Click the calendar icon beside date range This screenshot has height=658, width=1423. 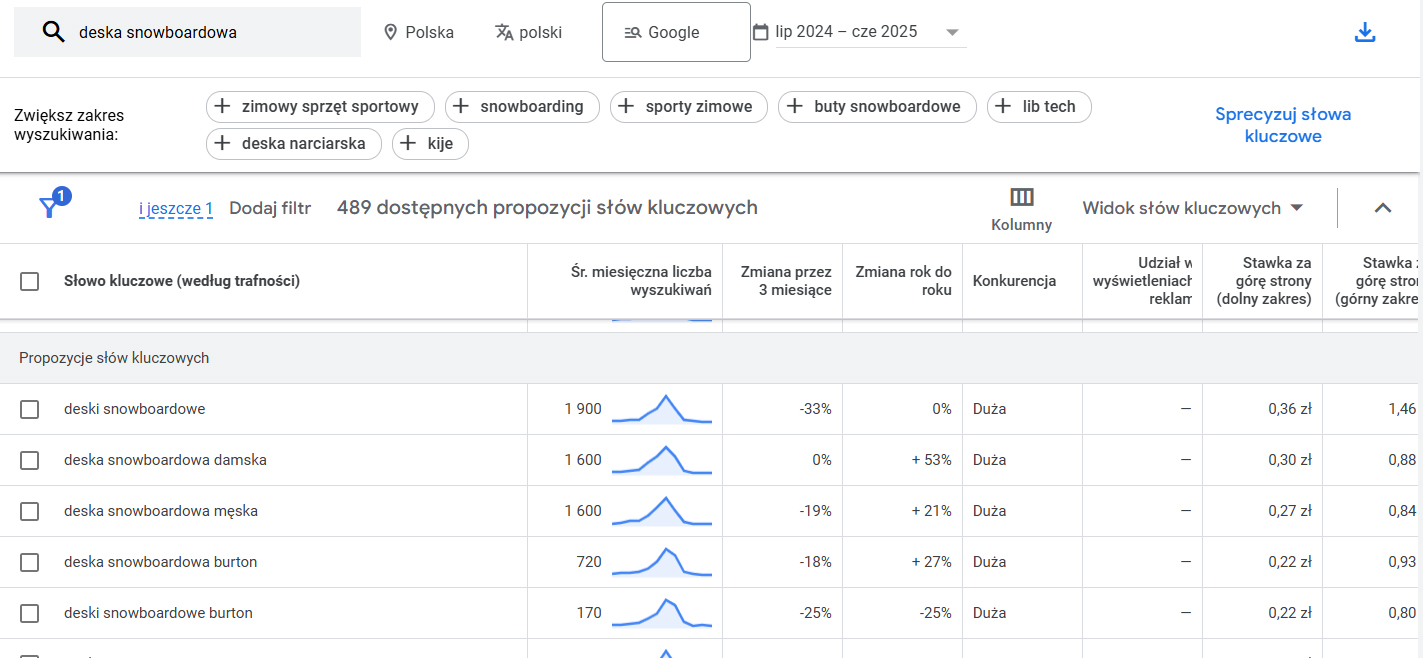(761, 32)
